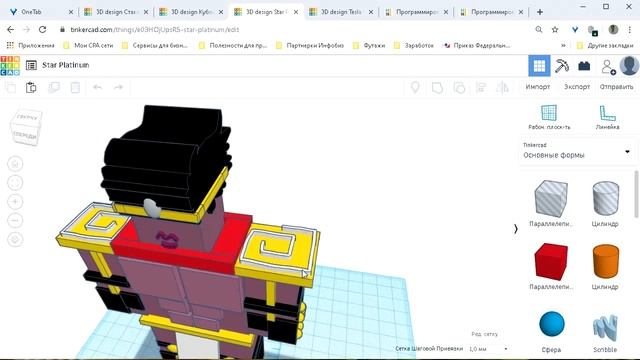Undo the last action arrow
The height and width of the screenshot is (360, 640).
pos(97,87)
